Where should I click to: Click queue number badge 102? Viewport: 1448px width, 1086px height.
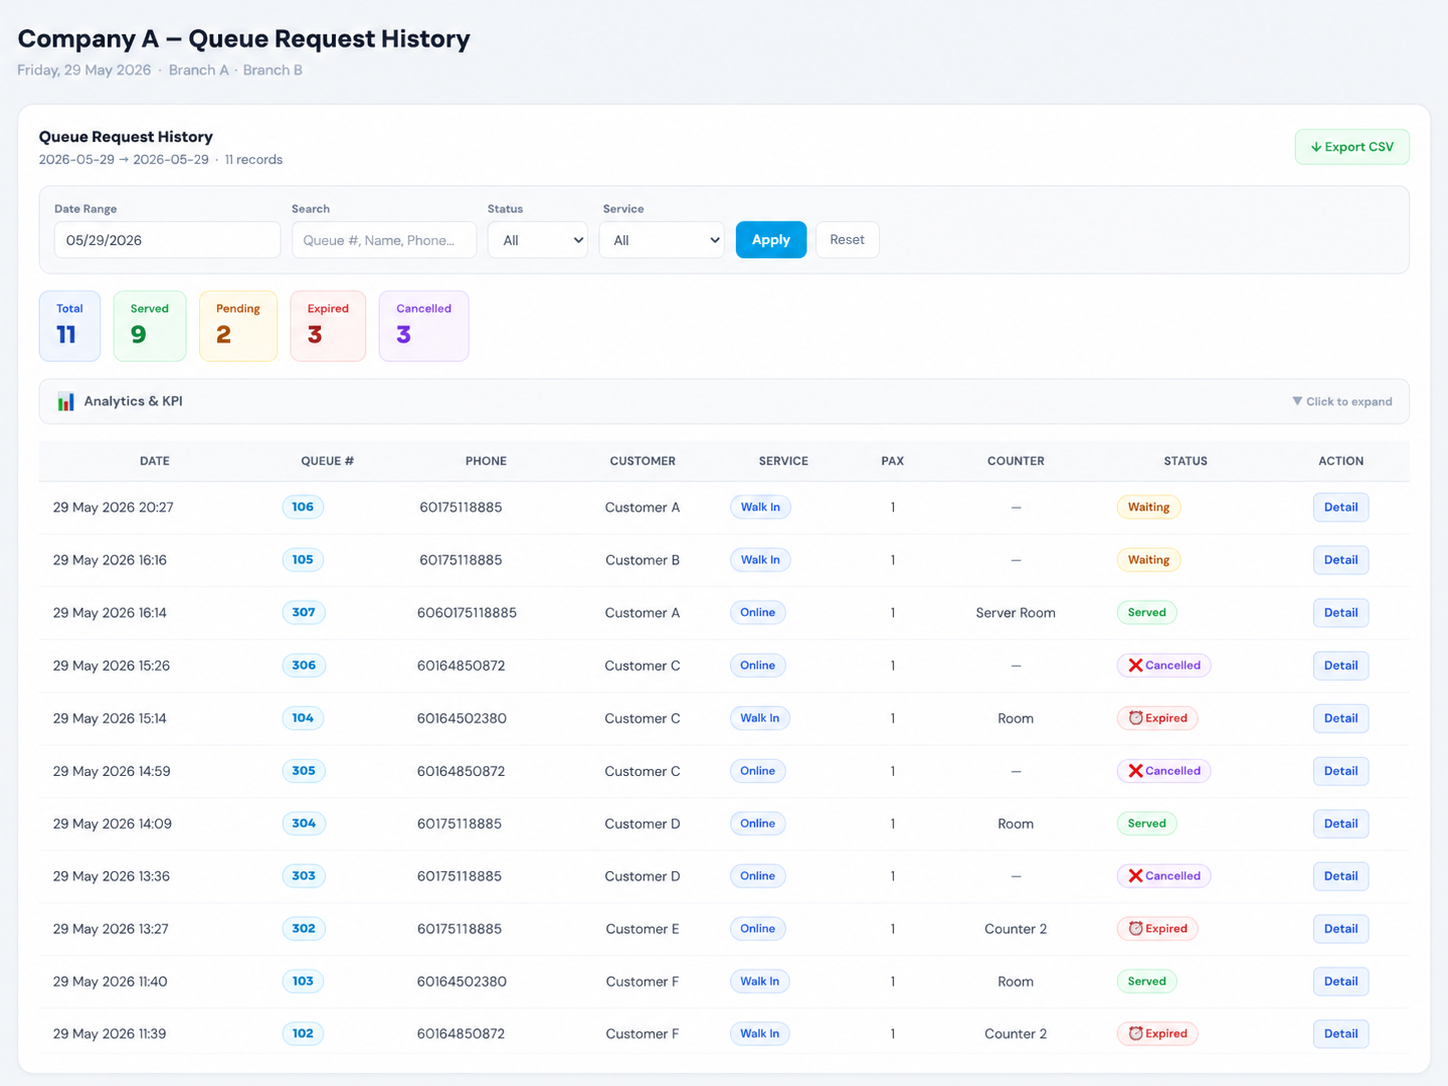tap(303, 1034)
